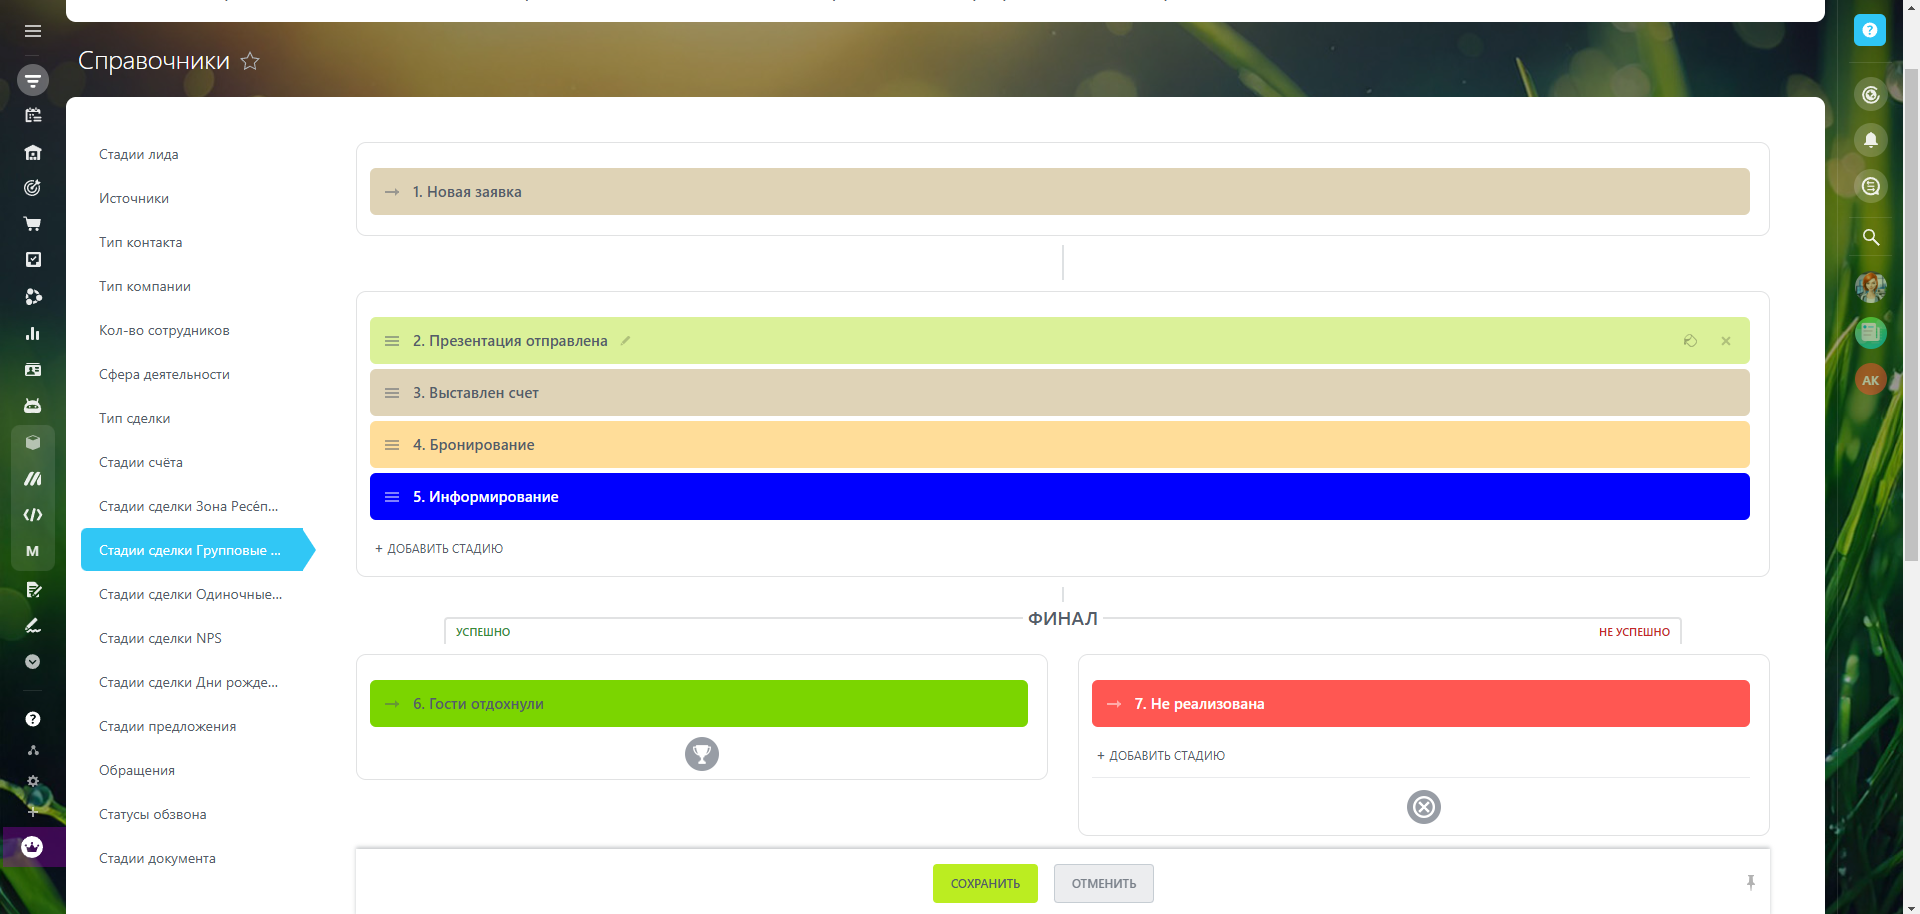The height and width of the screenshot is (914, 1920).
Task: Open the box cube sidebar icon
Action: click(33, 442)
